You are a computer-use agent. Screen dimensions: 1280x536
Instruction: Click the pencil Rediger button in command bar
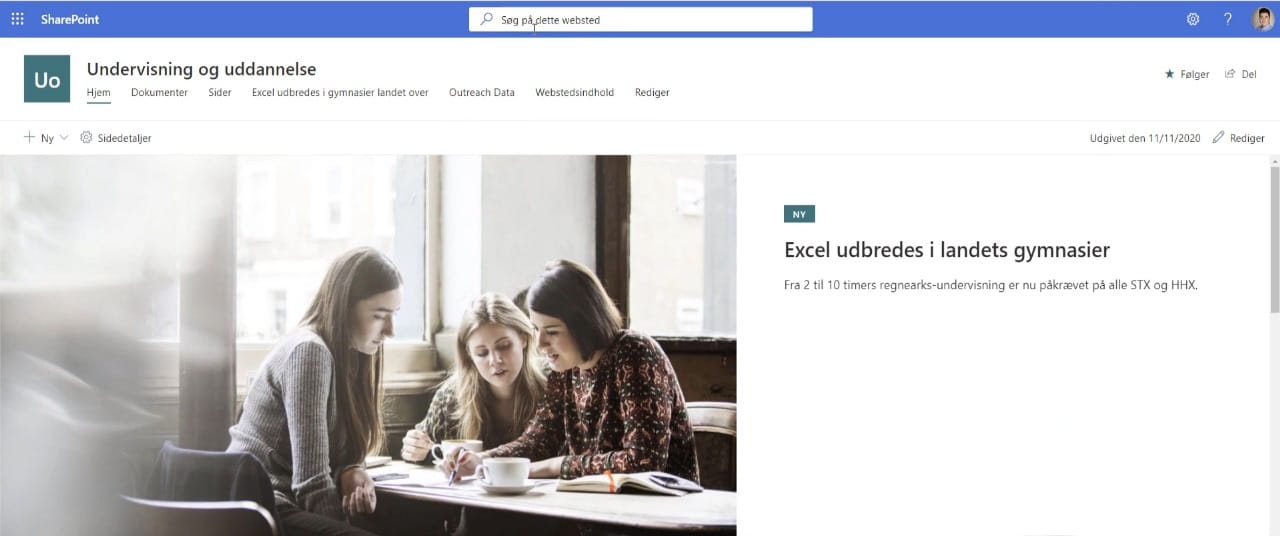(1238, 138)
